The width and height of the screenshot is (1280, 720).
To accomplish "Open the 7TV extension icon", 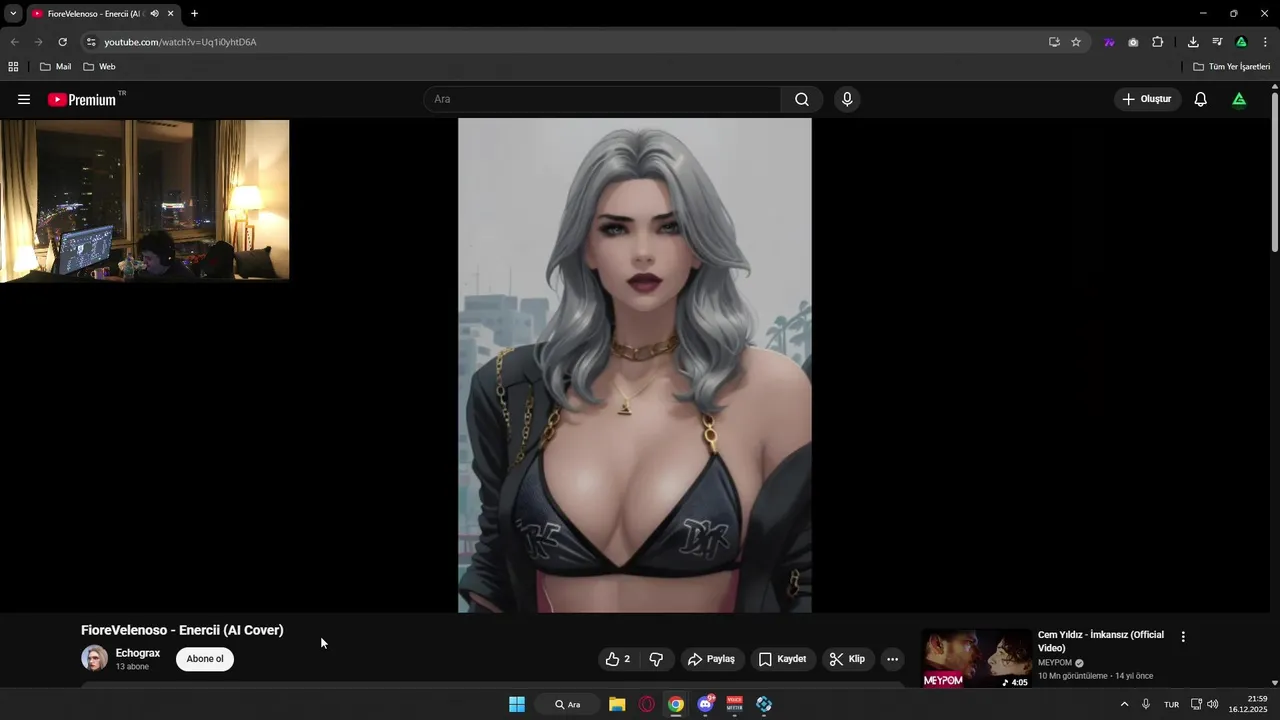I will [1109, 42].
